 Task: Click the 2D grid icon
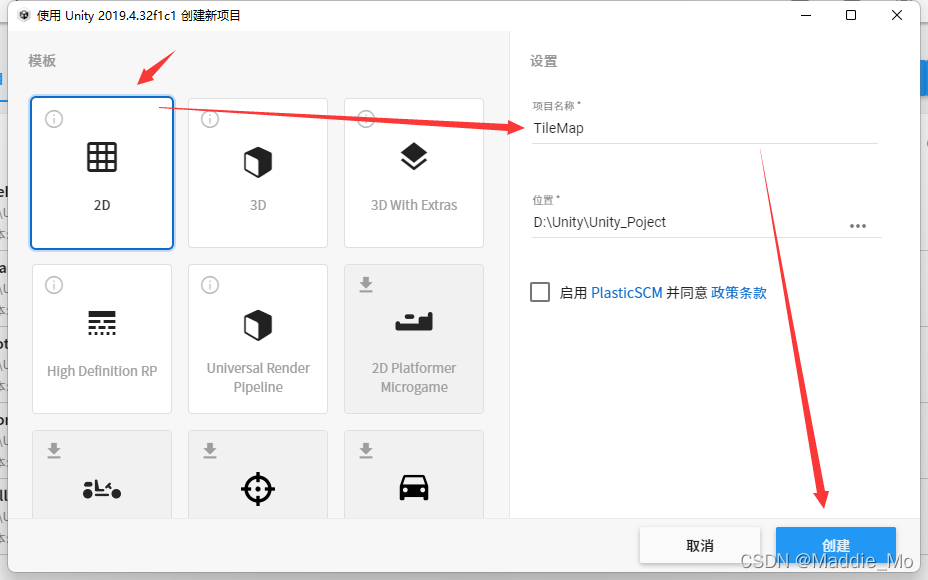(x=102, y=157)
